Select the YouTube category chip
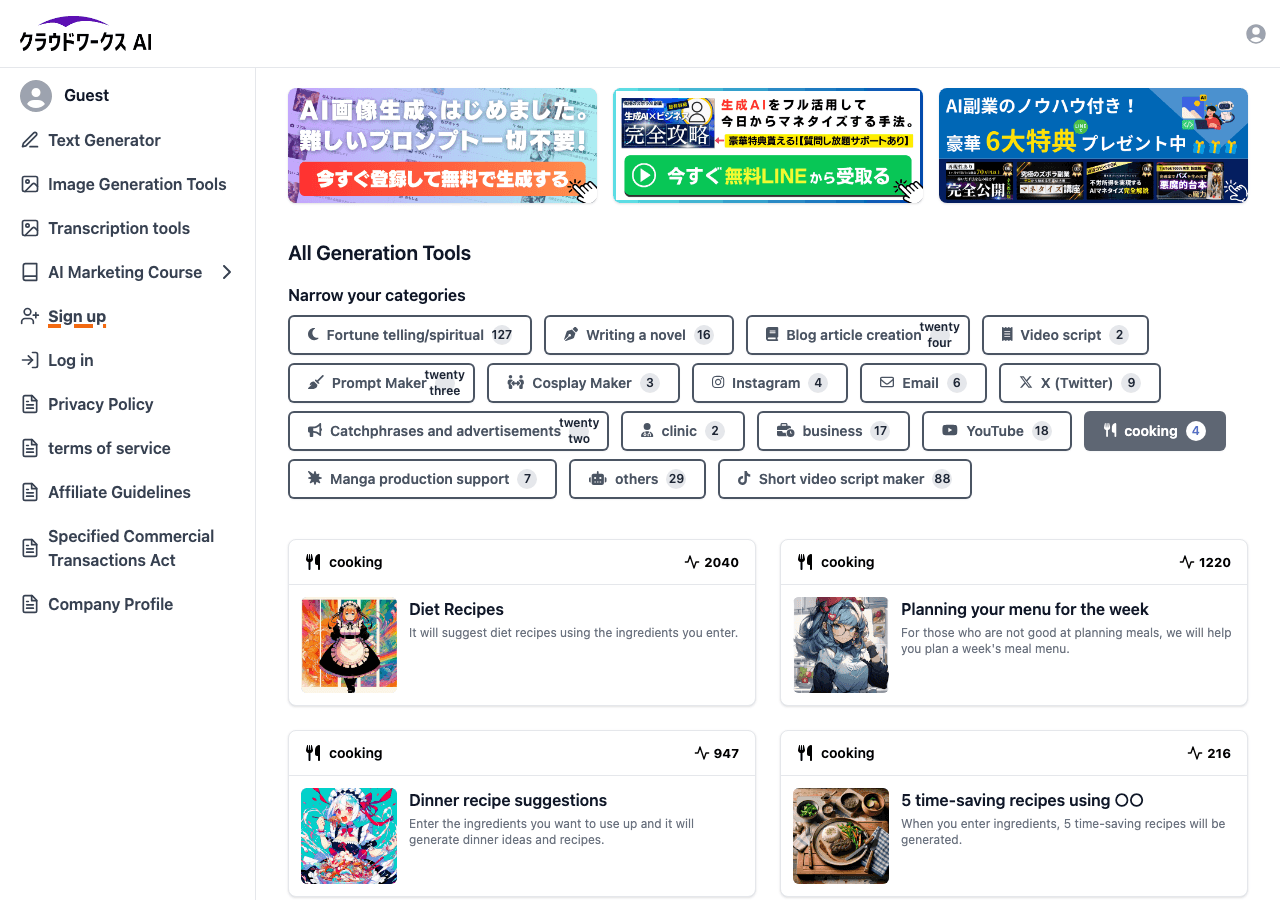1280x900 pixels. click(997, 431)
